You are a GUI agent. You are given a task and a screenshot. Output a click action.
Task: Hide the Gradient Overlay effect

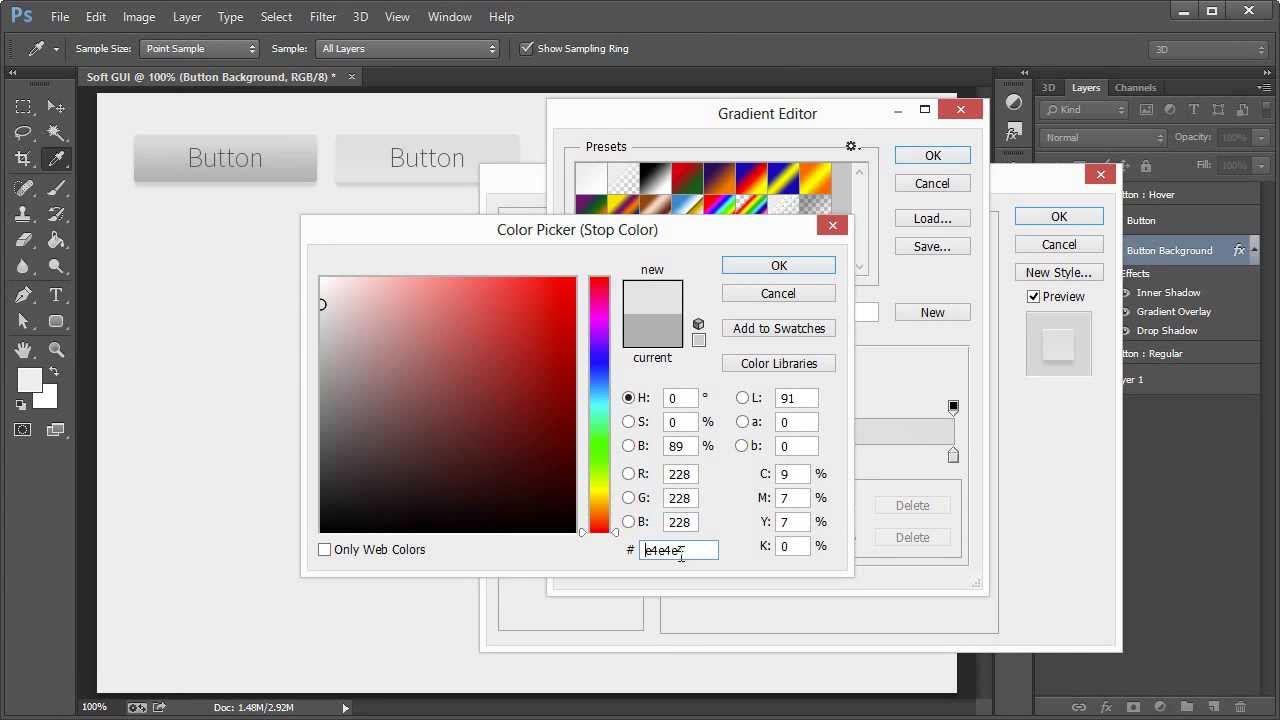pos(1126,312)
